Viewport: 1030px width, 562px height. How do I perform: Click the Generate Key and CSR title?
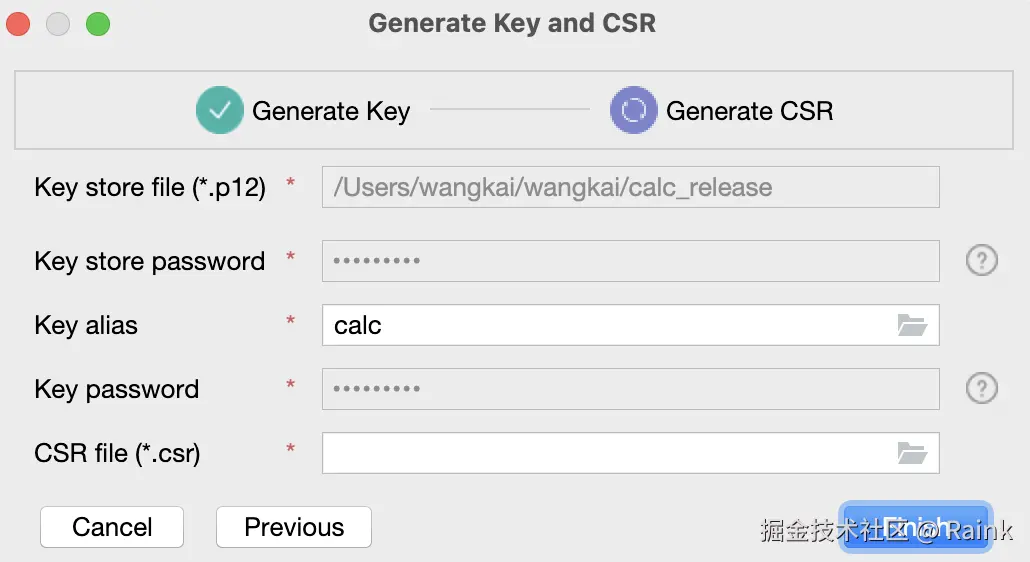click(x=512, y=23)
